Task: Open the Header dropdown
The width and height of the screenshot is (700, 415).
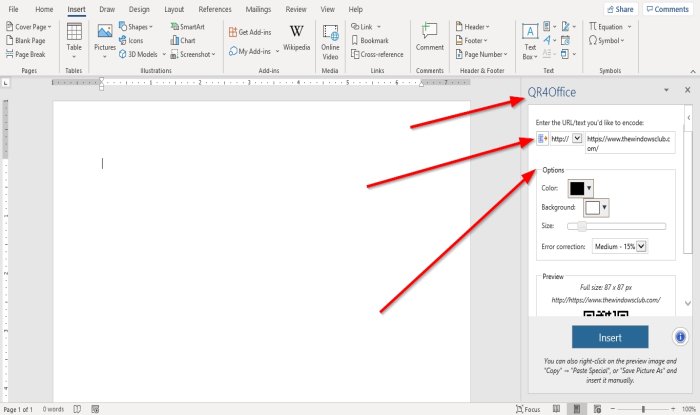Action: tap(472, 27)
